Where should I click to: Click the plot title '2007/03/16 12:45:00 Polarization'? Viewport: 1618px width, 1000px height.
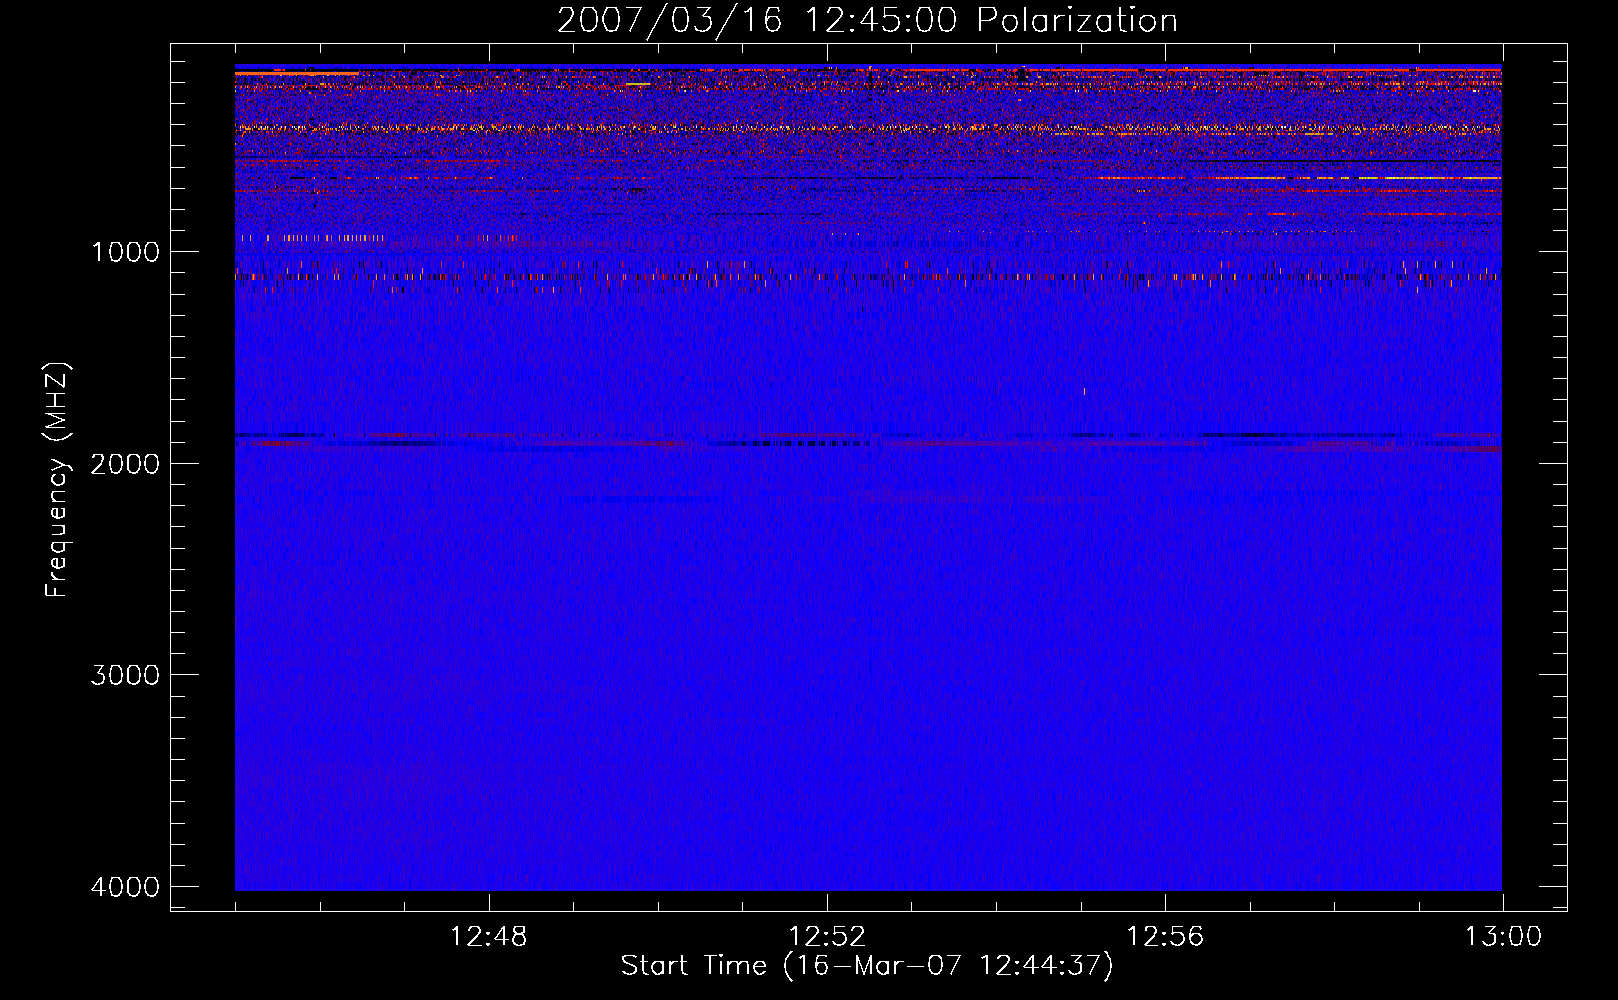pyautogui.click(x=867, y=21)
